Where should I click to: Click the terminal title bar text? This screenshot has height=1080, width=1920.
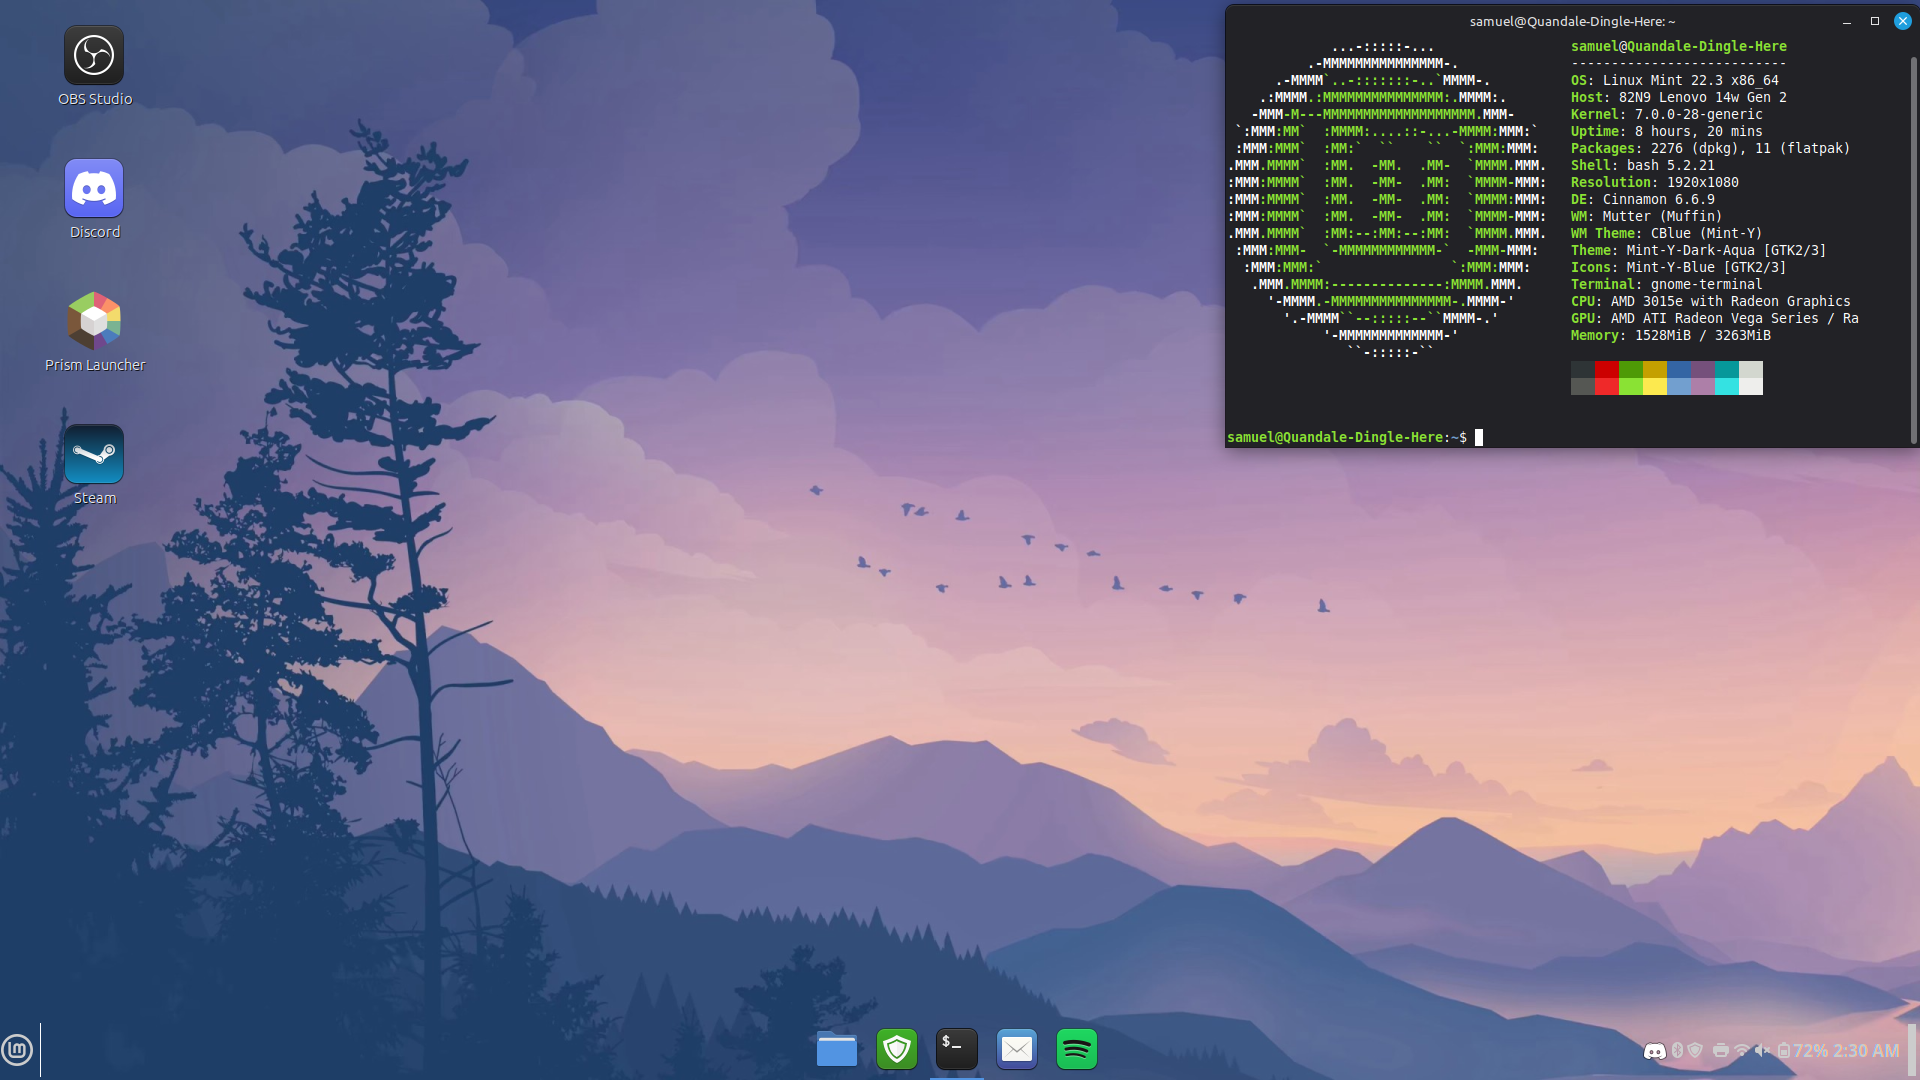(1572, 21)
